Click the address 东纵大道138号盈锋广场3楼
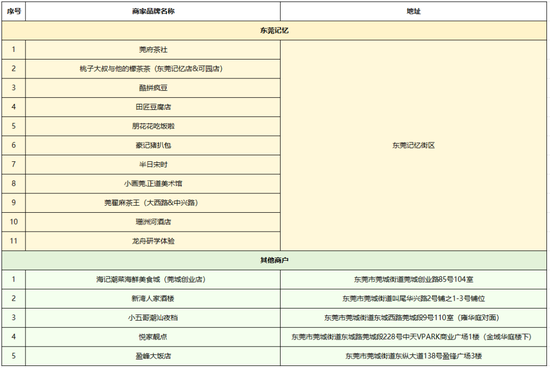 click(413, 356)
